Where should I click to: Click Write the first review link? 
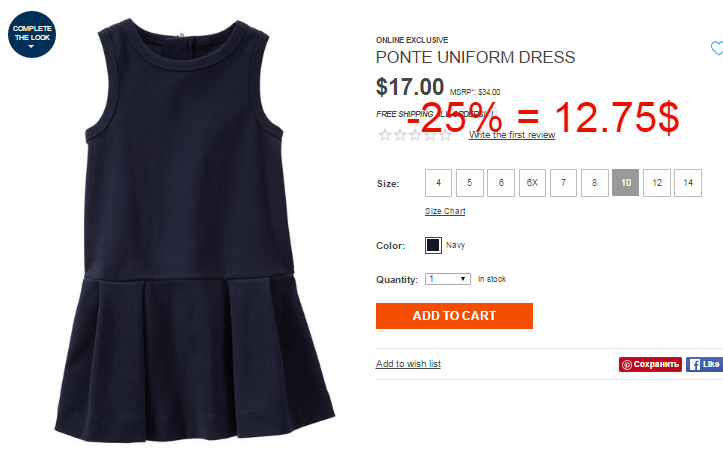[512, 135]
